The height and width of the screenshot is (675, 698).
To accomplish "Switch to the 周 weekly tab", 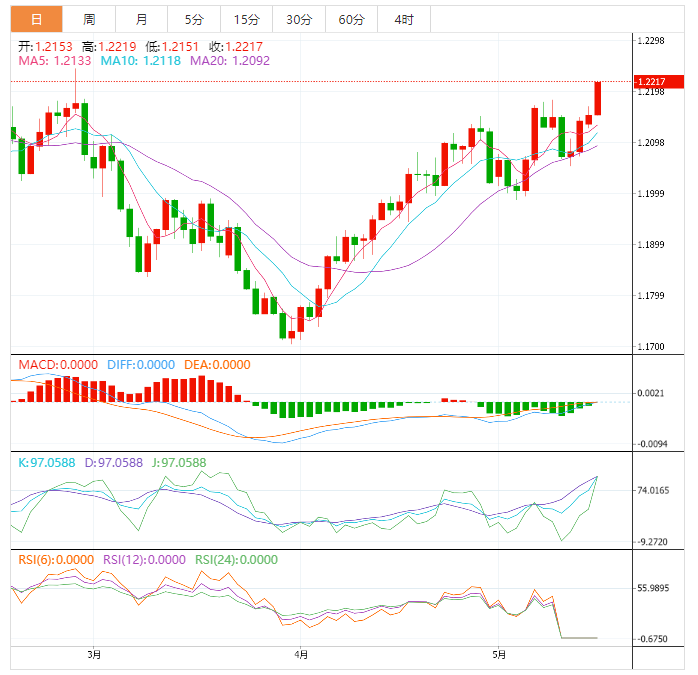I will pyautogui.click(x=89, y=19).
